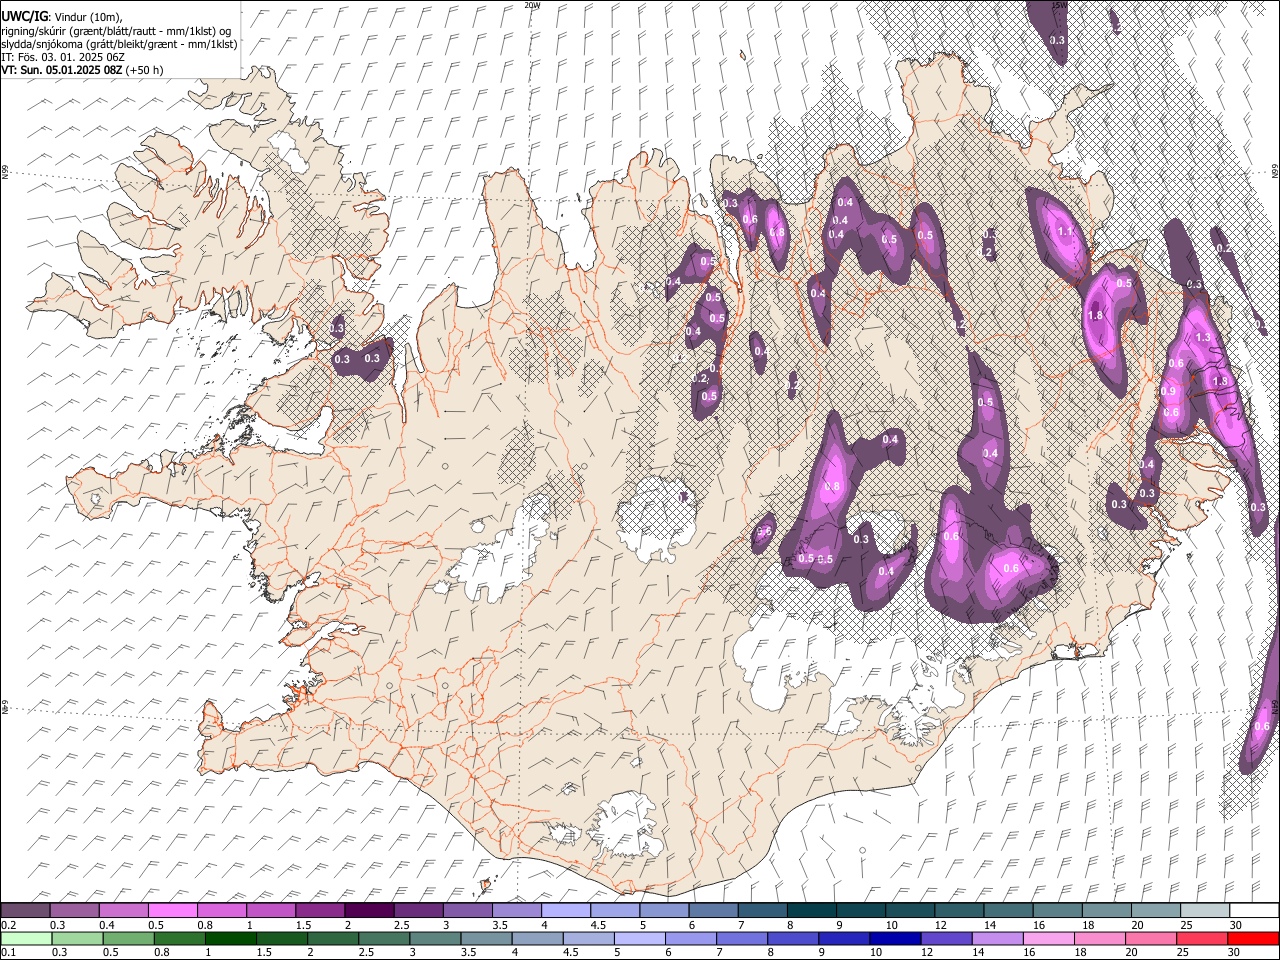Click the 'slydda/snjókoma' legend description line
The width and height of the screenshot is (1280, 960).
[x=119, y=44]
